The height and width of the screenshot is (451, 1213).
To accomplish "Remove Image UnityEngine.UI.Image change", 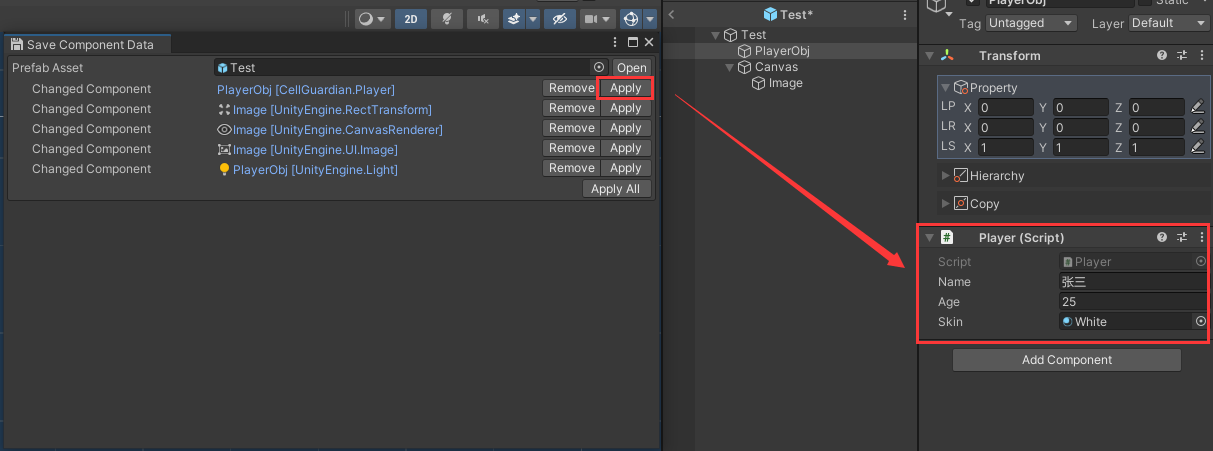I will (571, 148).
